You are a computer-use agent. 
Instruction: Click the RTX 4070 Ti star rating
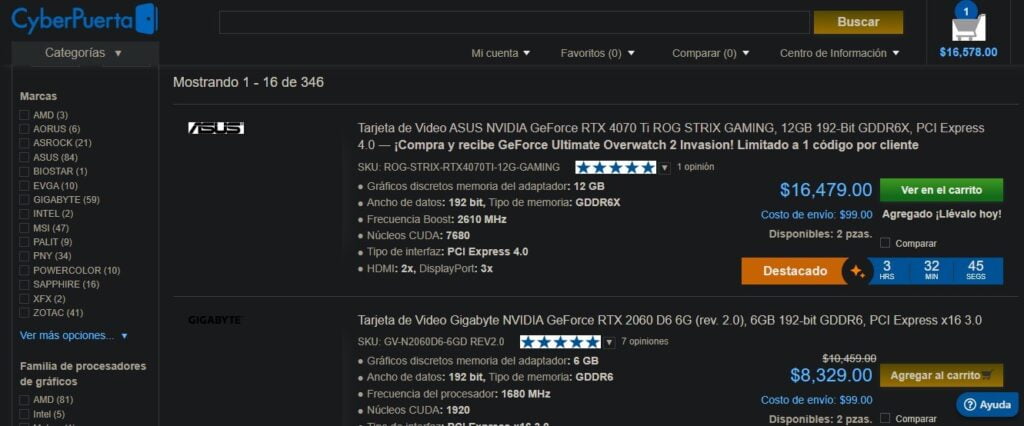click(615, 167)
